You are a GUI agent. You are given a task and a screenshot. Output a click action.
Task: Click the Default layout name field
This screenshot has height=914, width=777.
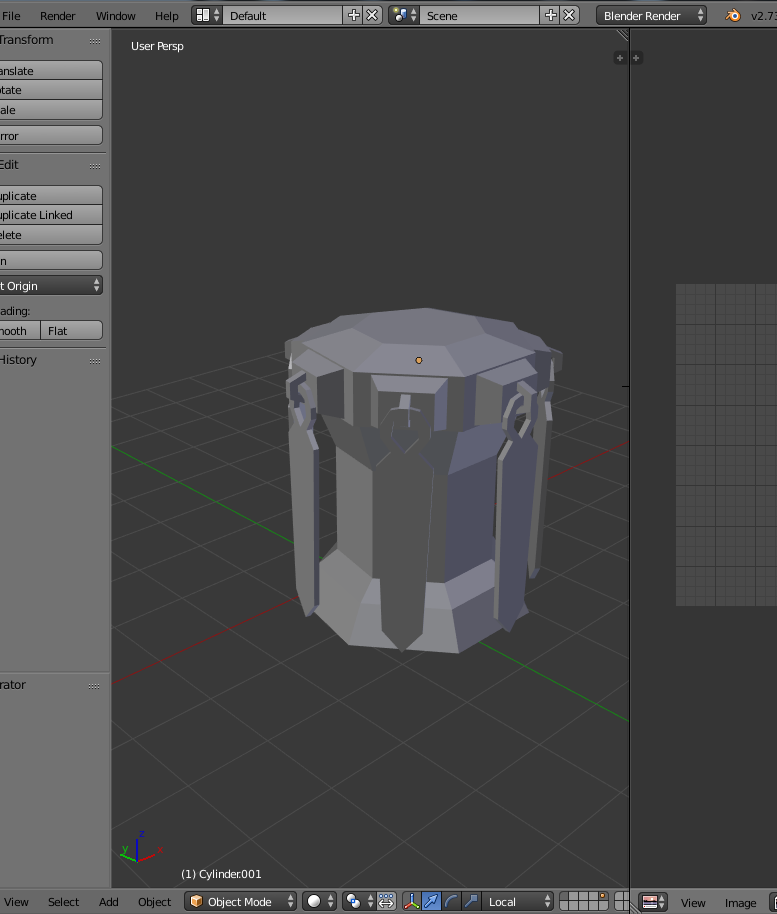pyautogui.click(x=283, y=16)
